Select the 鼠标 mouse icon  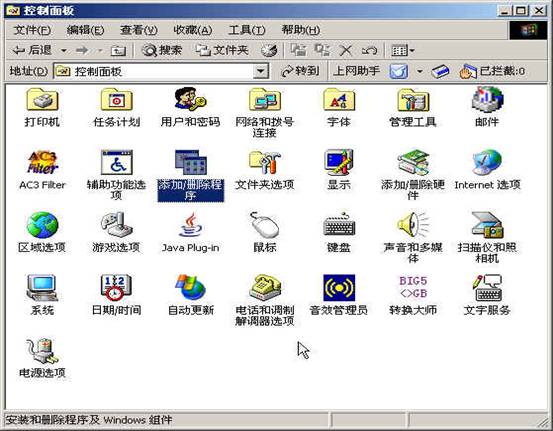(265, 225)
